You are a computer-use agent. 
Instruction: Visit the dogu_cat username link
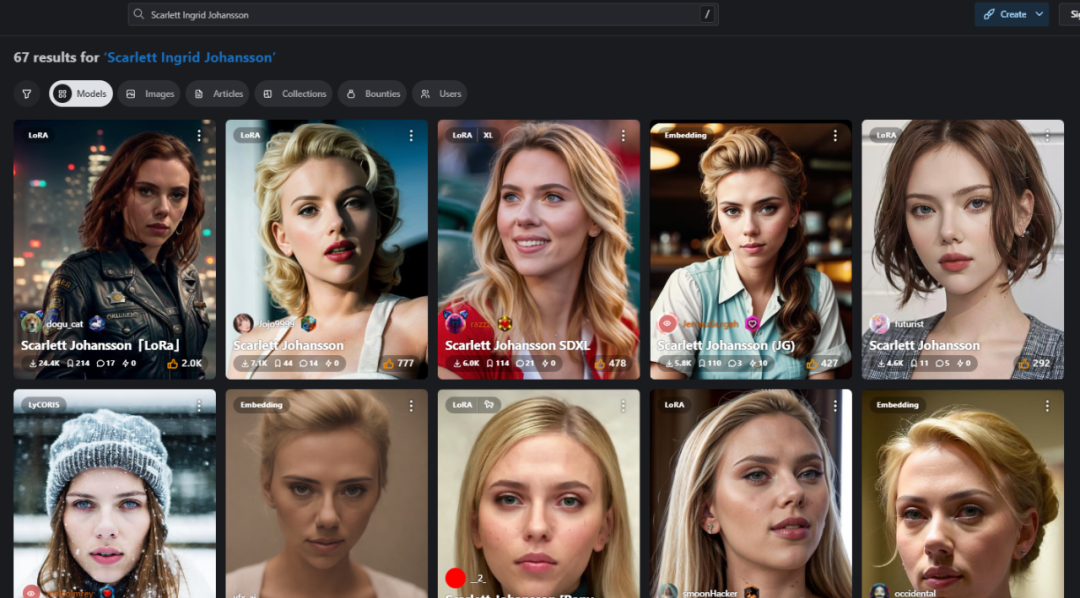65,324
